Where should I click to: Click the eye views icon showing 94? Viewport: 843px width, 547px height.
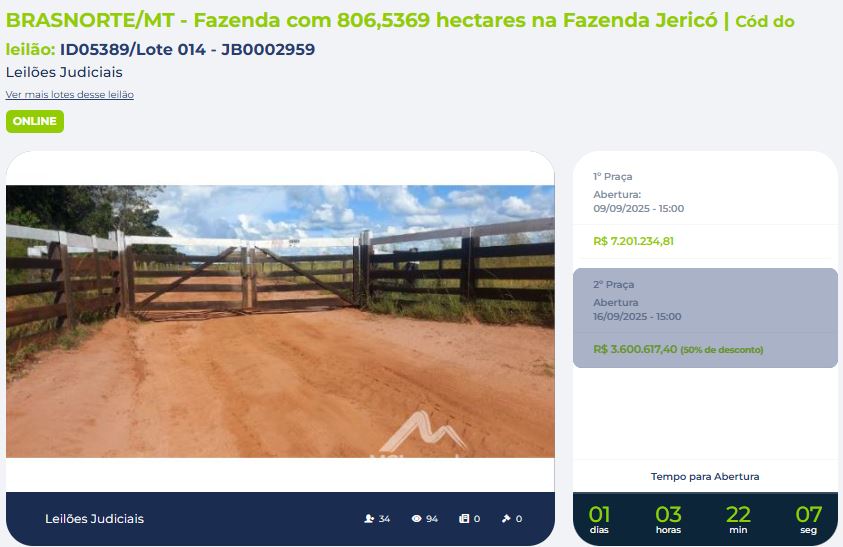pyautogui.click(x=417, y=518)
